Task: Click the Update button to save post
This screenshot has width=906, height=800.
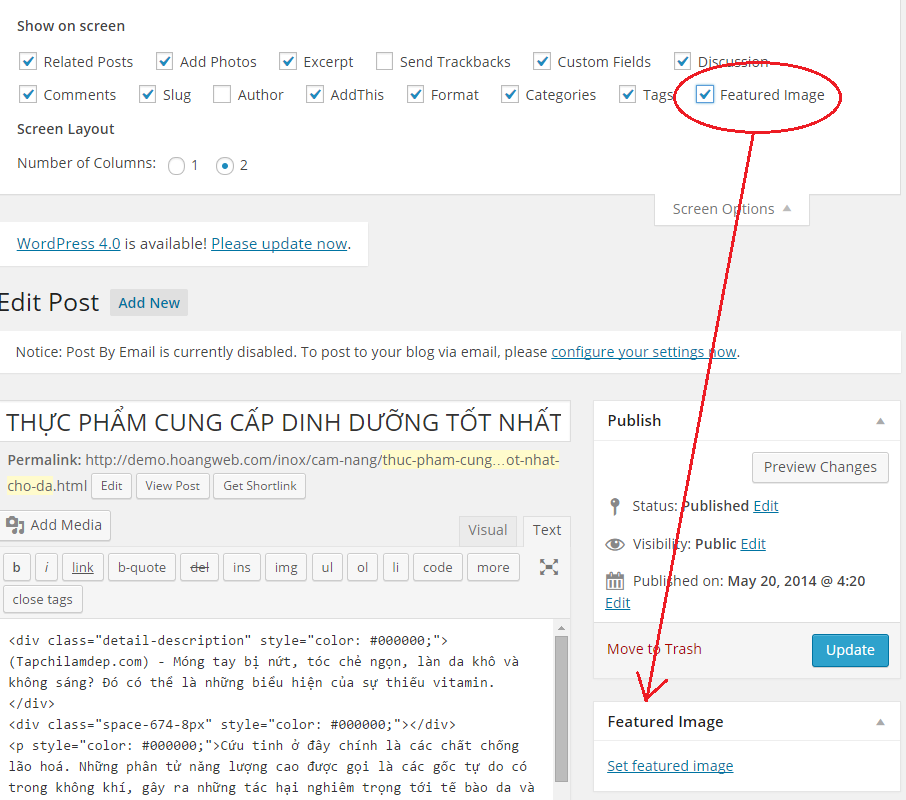Action: point(849,650)
